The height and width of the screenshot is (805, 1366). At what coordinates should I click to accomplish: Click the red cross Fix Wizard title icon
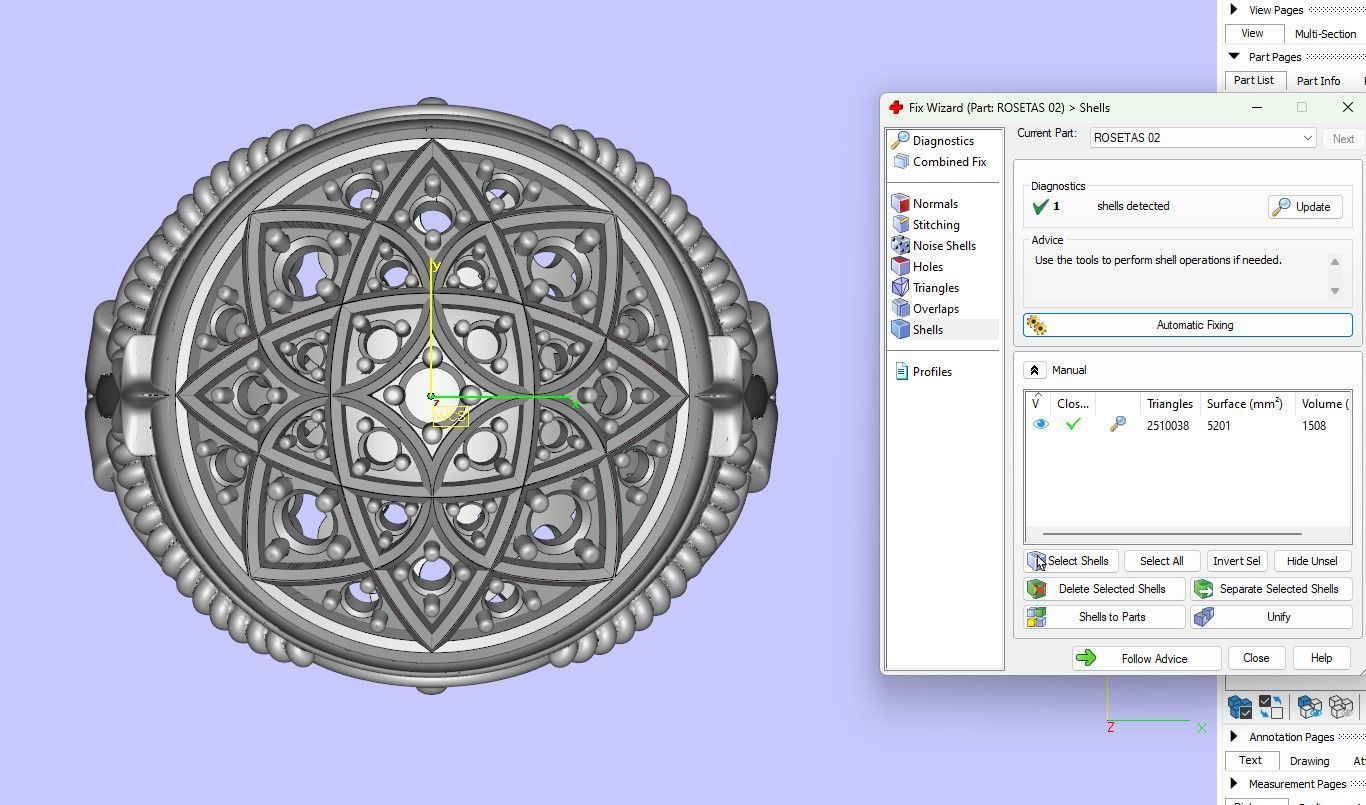tap(896, 108)
